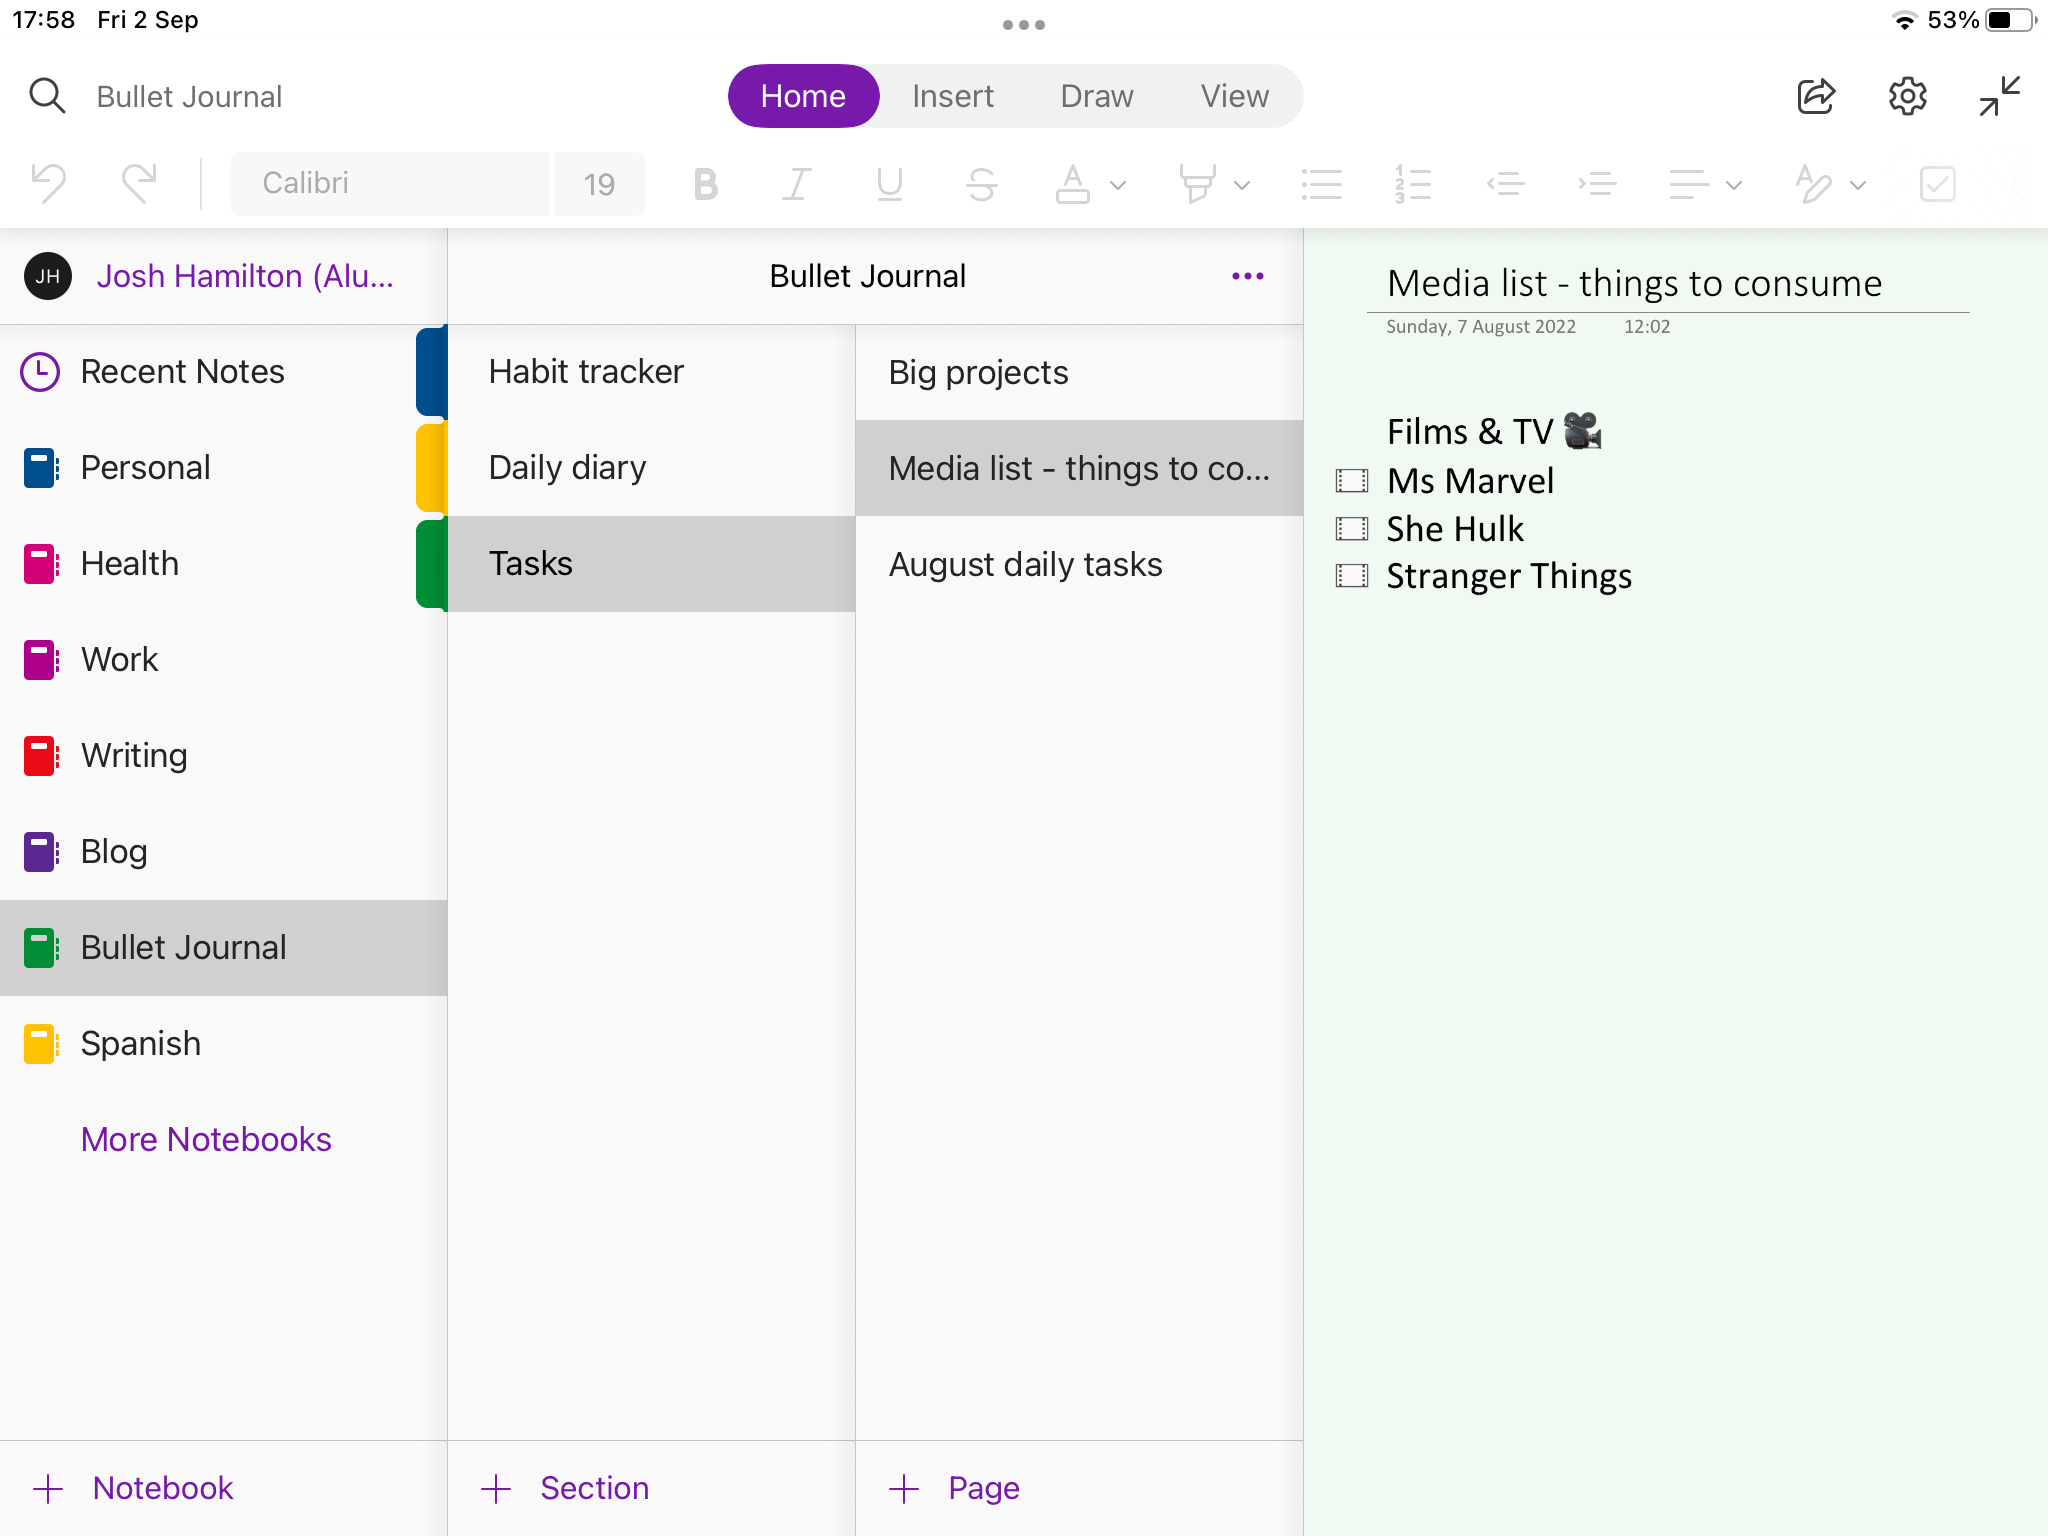Open the More Notebooks link

206,1139
